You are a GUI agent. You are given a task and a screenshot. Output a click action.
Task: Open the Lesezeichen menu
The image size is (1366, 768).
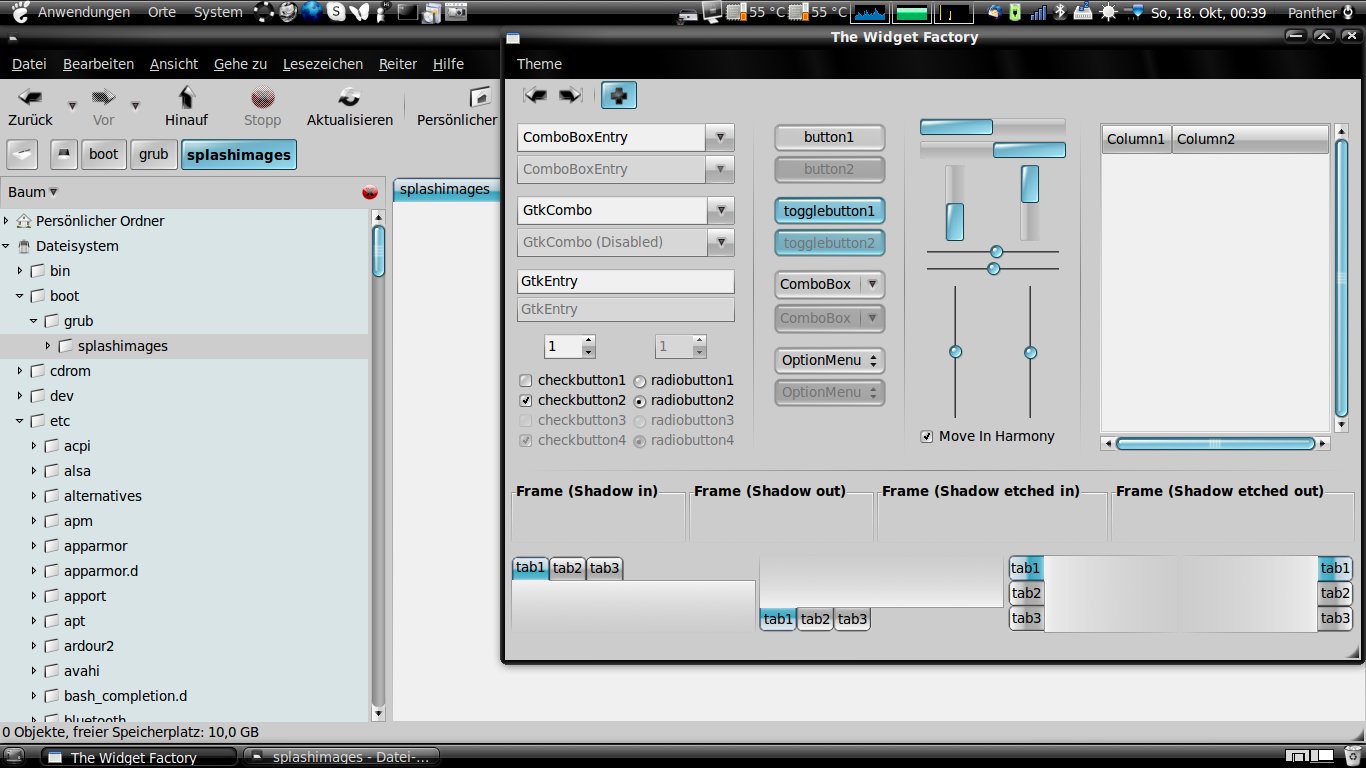click(323, 63)
